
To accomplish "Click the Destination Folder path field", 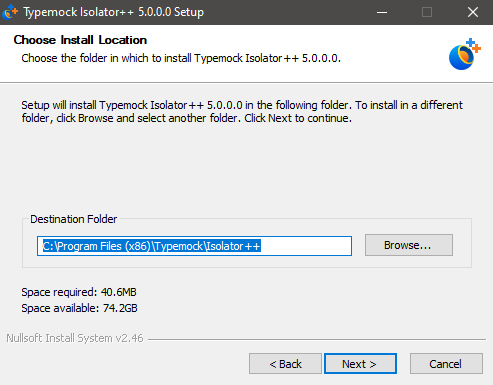I will coord(194,246).
